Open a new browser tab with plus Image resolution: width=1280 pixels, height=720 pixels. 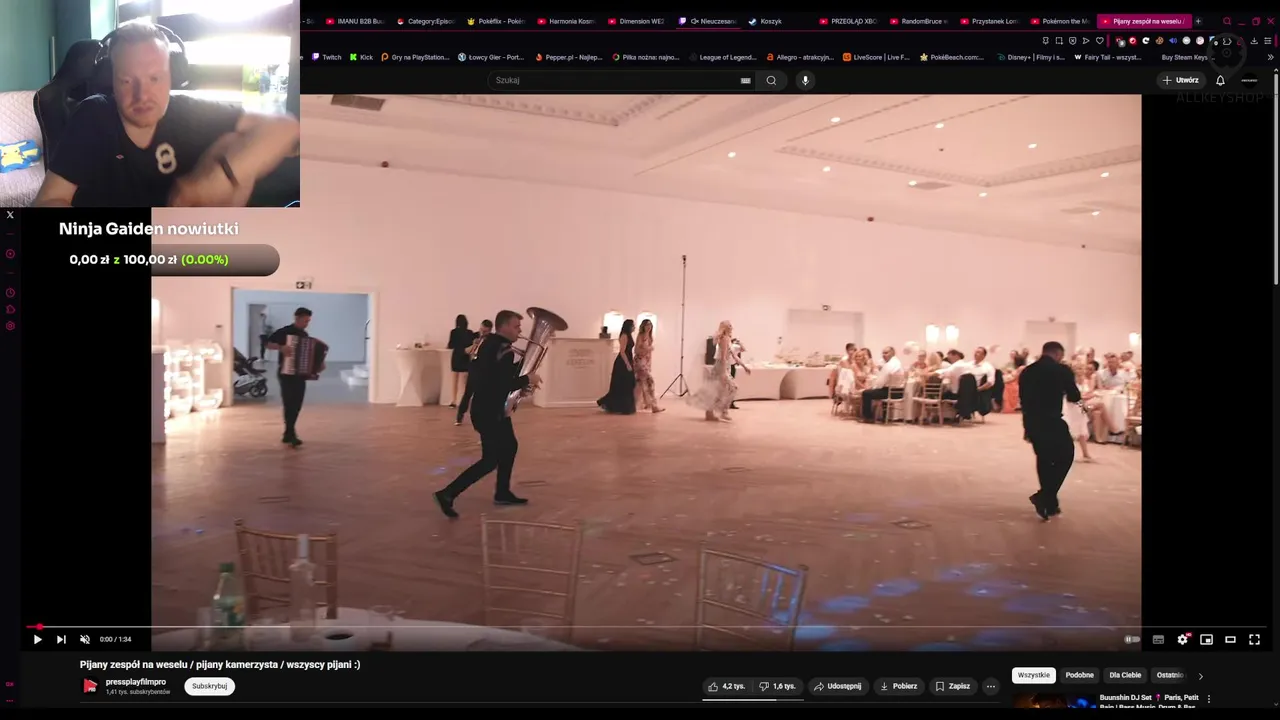click(x=1198, y=21)
